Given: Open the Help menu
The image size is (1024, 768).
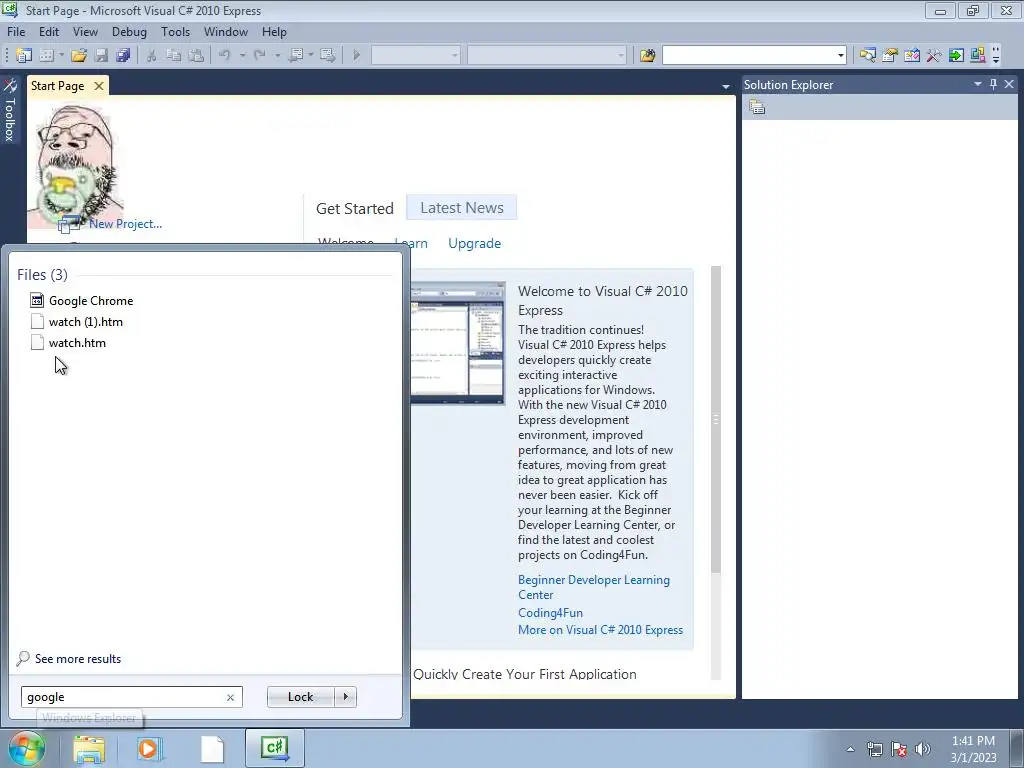Looking at the screenshot, I should 274,31.
